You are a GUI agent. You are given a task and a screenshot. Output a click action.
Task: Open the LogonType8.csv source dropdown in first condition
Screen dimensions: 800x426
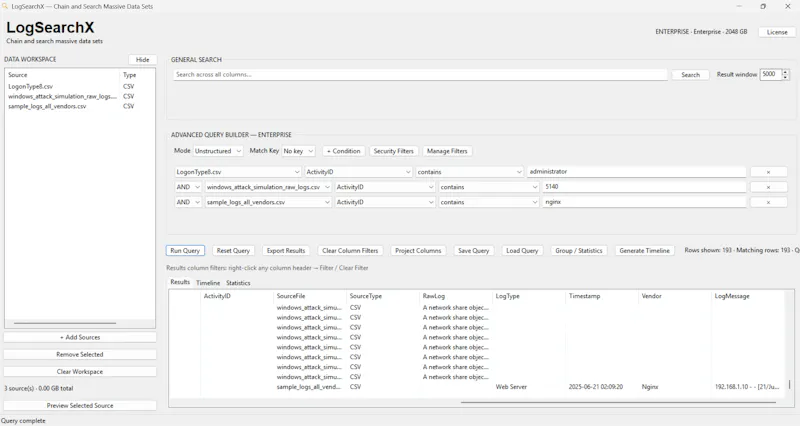coord(238,172)
